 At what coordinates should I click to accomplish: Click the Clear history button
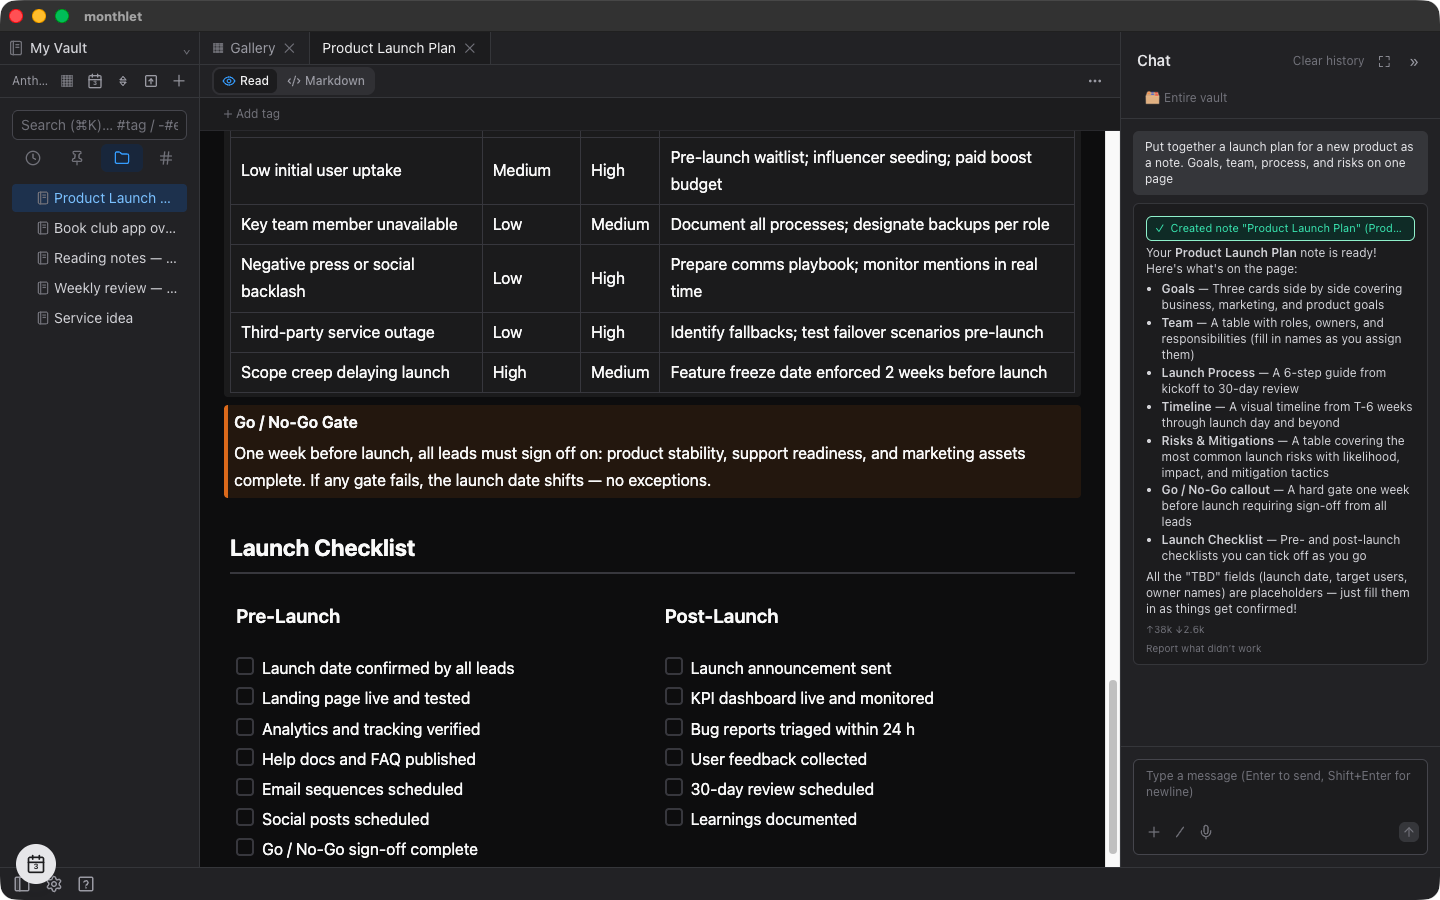1328,61
